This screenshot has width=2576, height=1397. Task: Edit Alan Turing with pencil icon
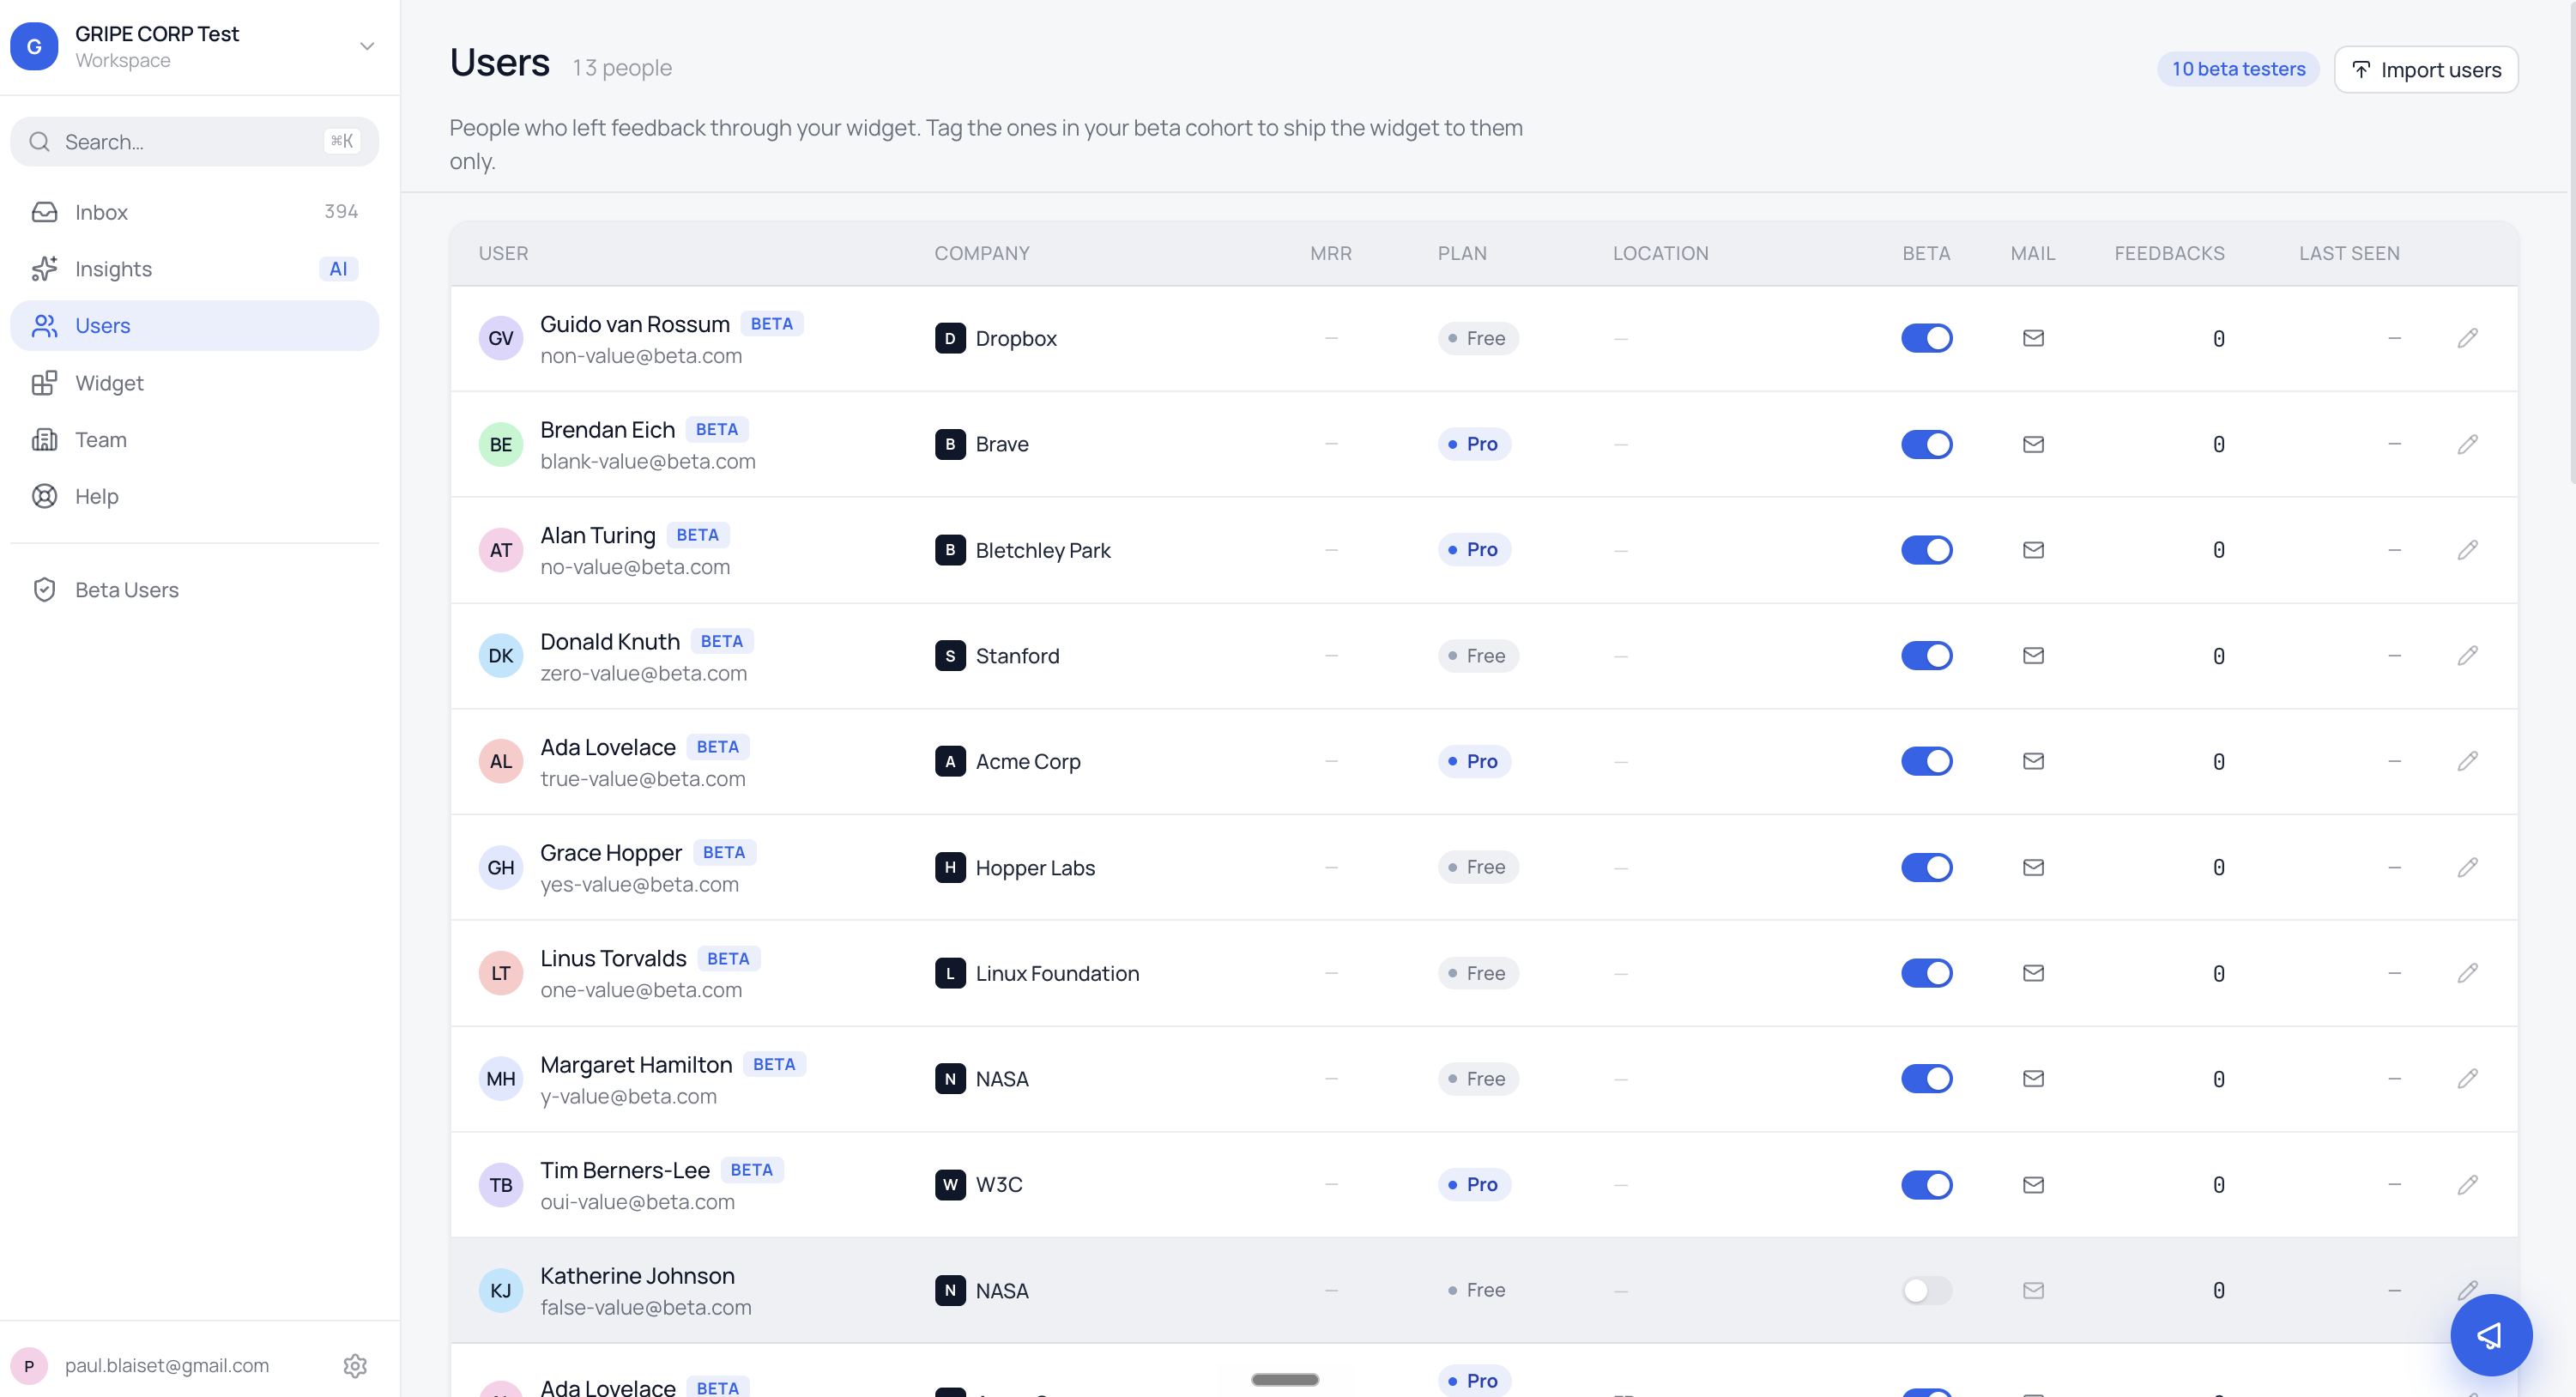point(2468,550)
